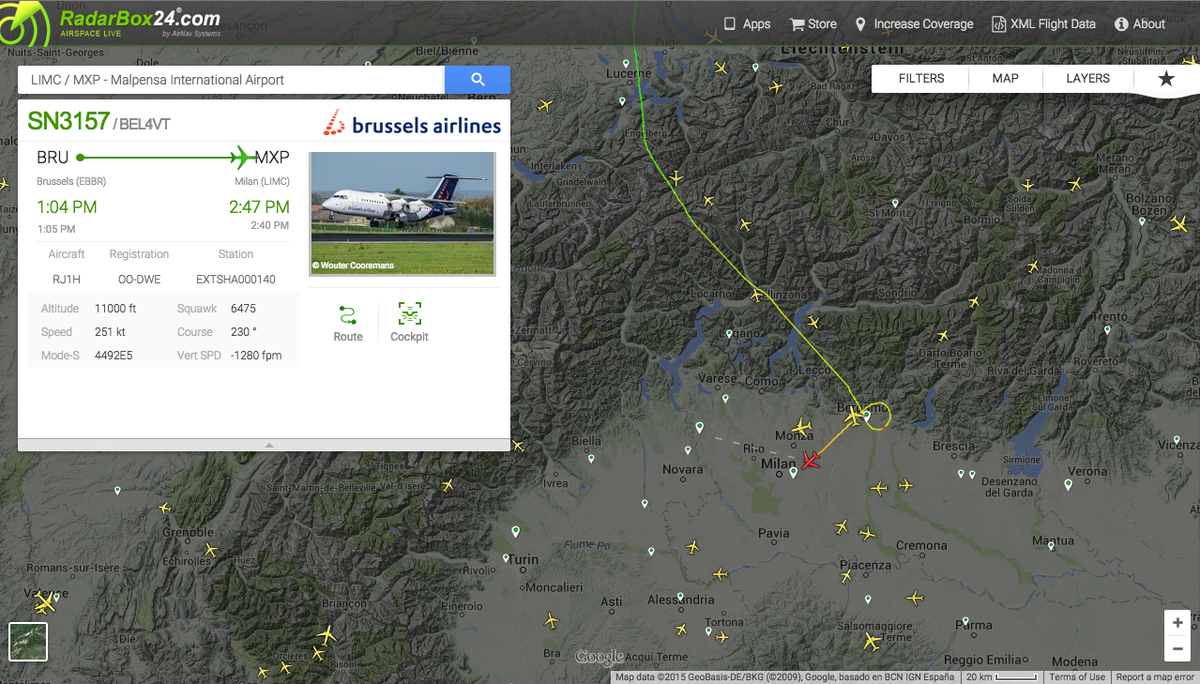Image resolution: width=1200 pixels, height=684 pixels.
Task: Open Terms of Use link
Action: pos(1077,677)
